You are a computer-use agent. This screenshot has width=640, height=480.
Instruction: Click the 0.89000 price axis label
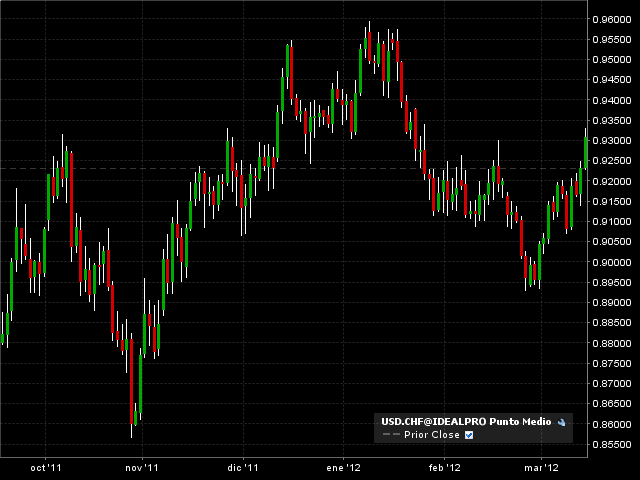(612, 303)
